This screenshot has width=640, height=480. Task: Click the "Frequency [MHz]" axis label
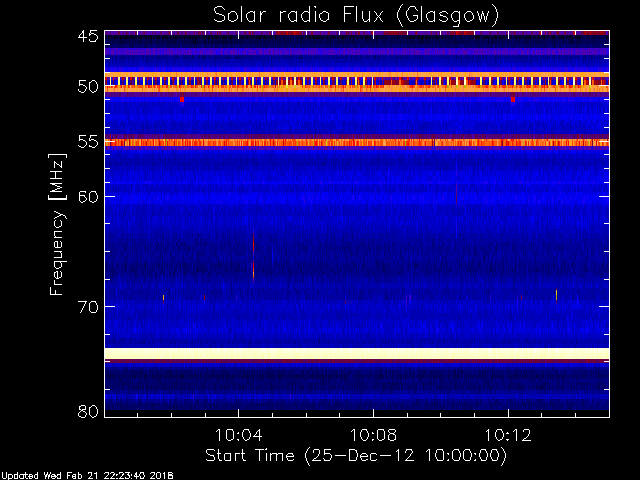(57, 224)
